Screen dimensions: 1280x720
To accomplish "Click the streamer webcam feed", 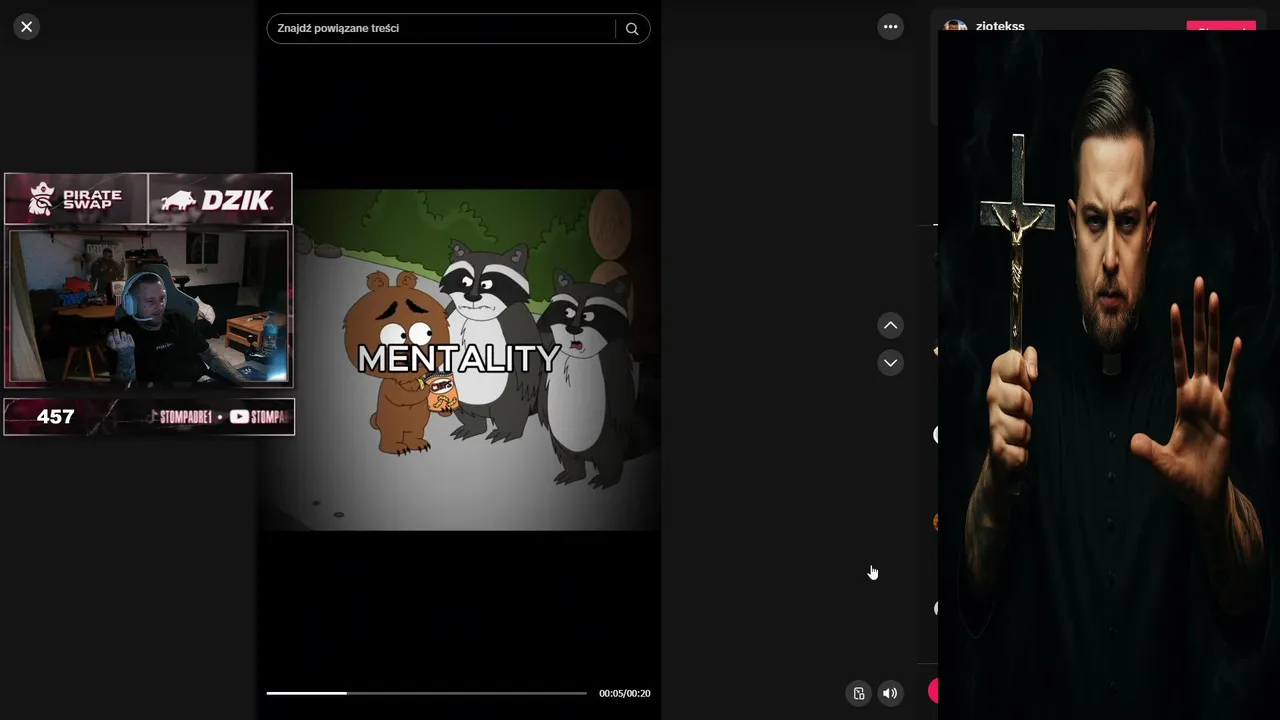I will tap(149, 307).
